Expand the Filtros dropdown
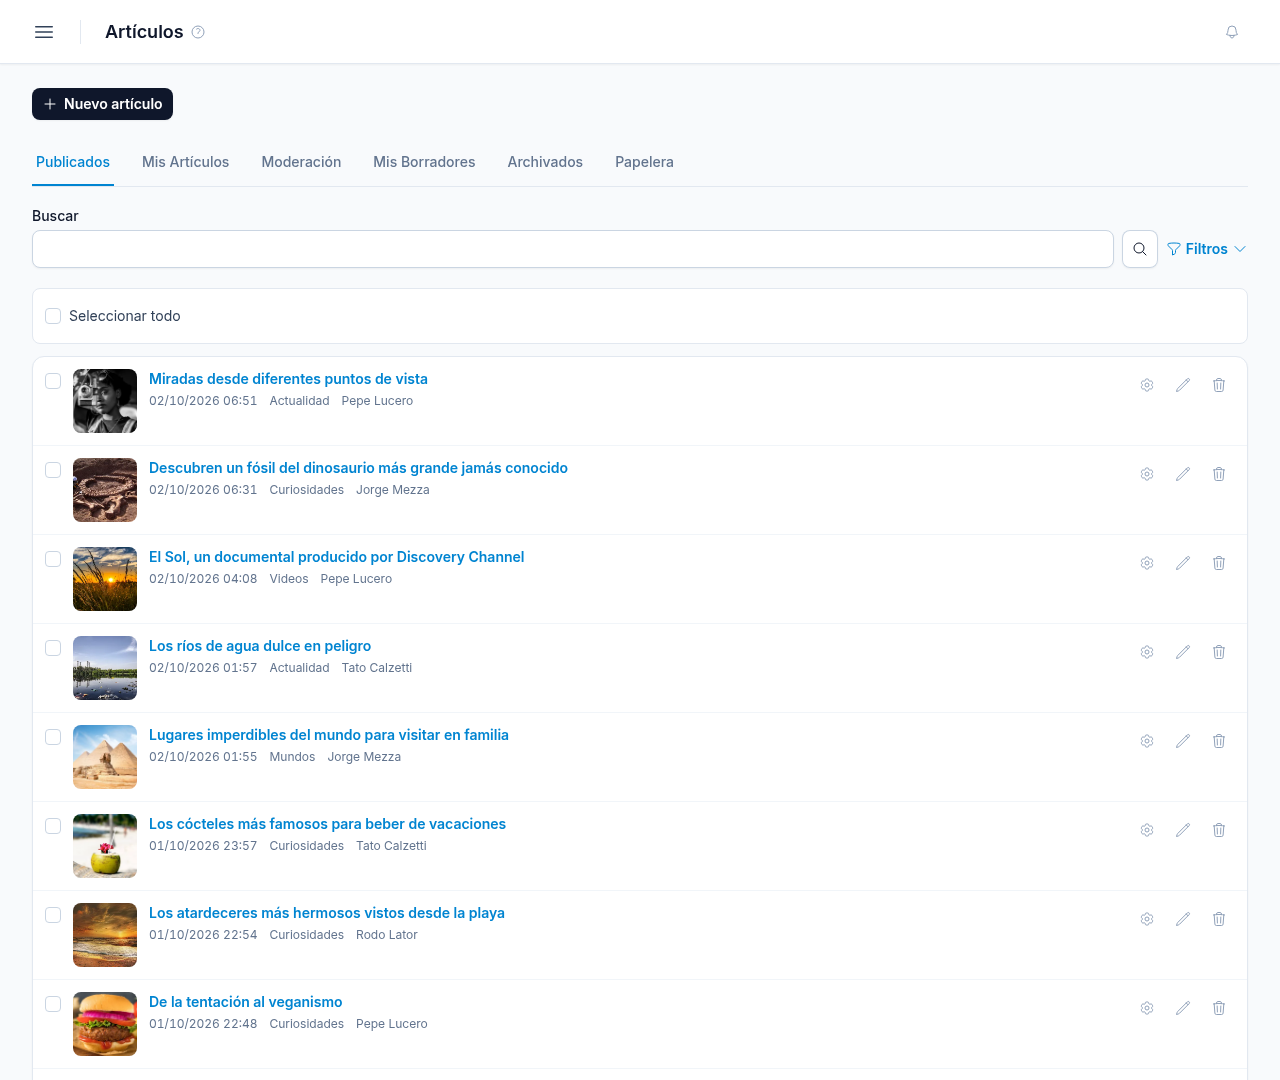1280x1080 pixels. [1206, 249]
